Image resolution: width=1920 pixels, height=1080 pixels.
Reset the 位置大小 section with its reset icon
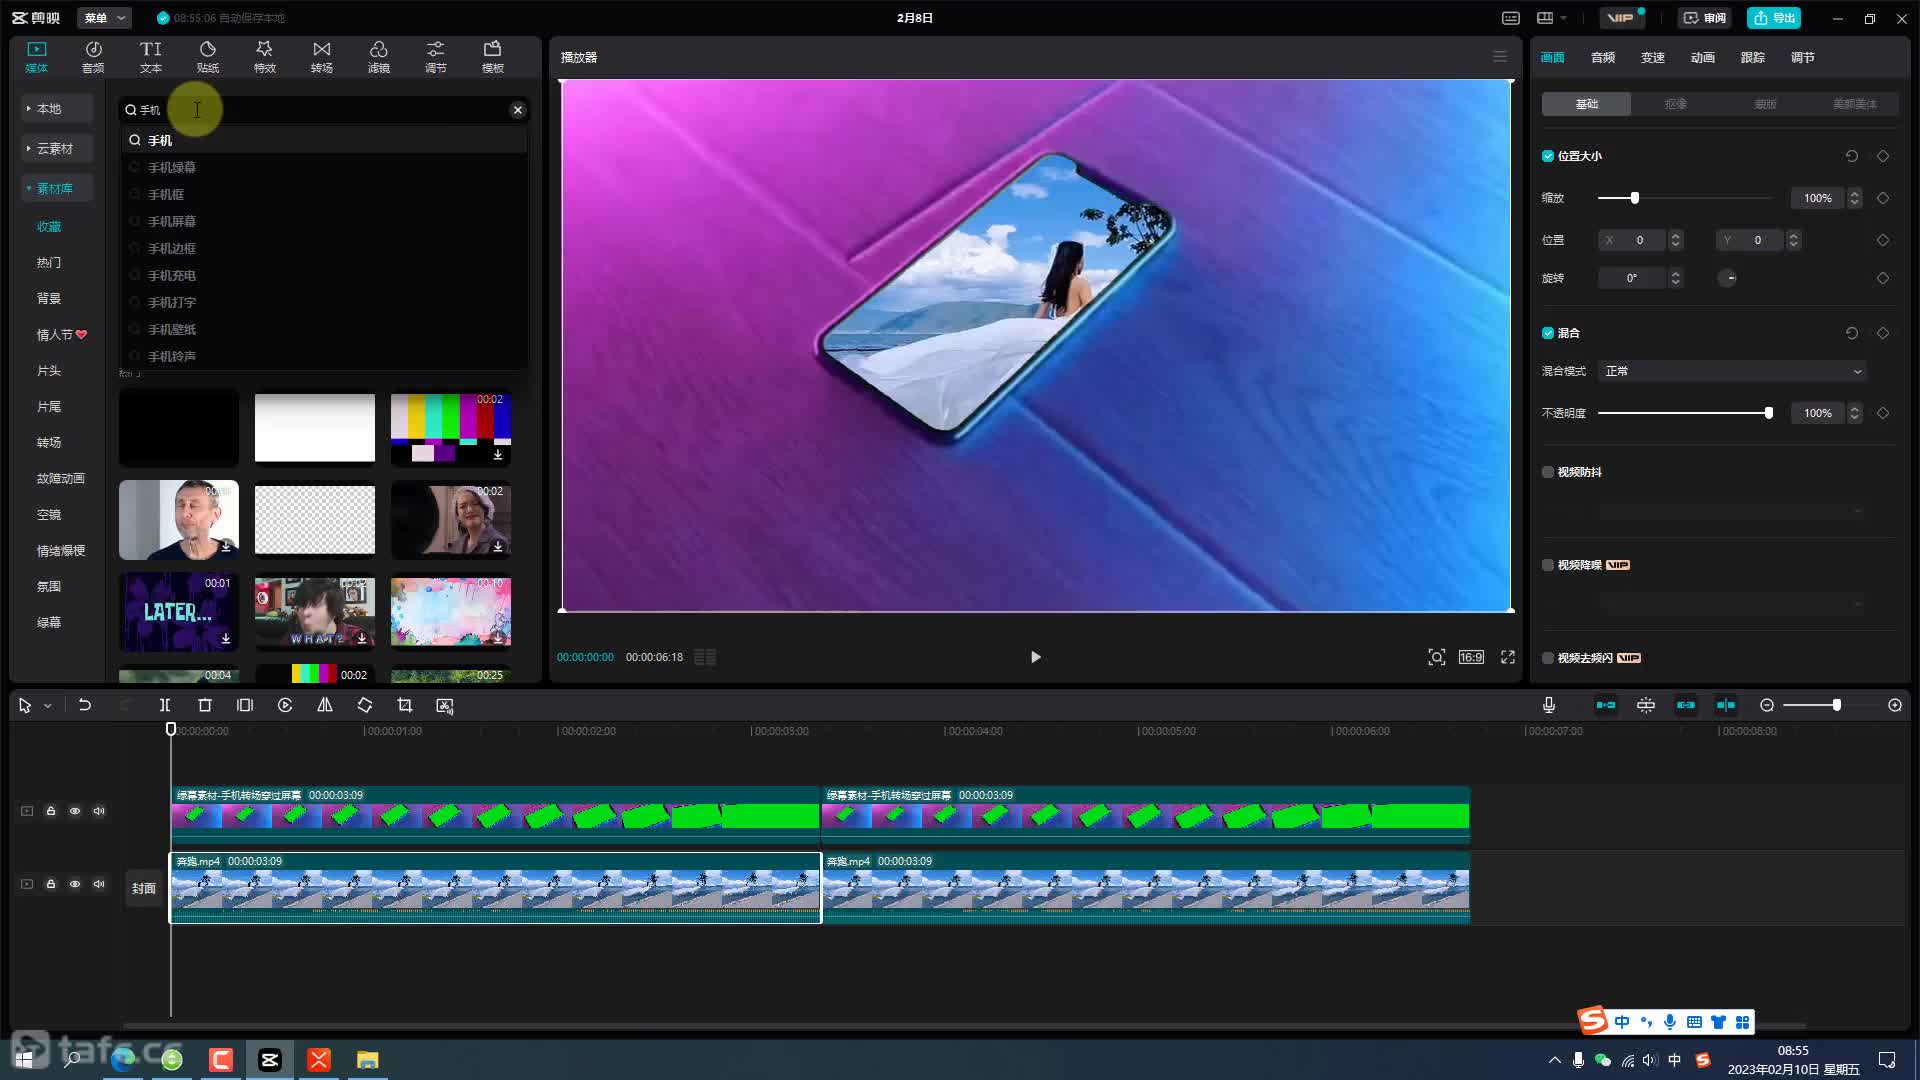tap(1852, 156)
